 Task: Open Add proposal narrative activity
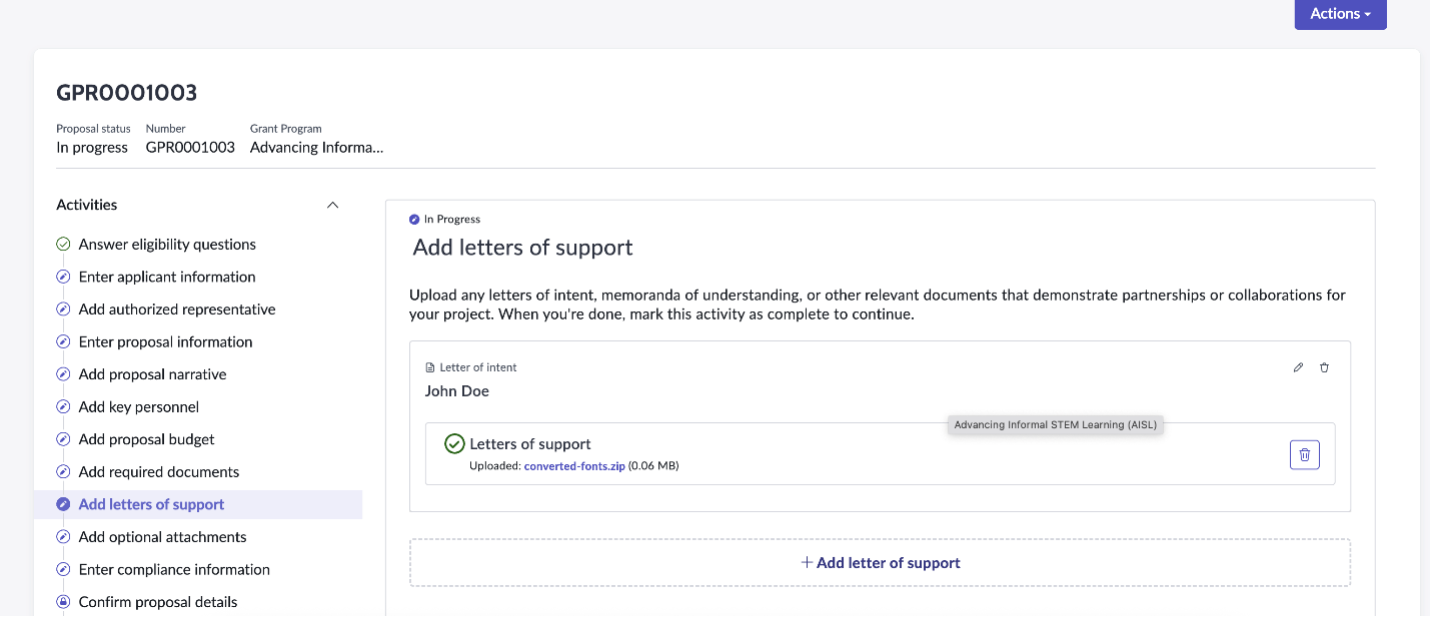[152, 374]
